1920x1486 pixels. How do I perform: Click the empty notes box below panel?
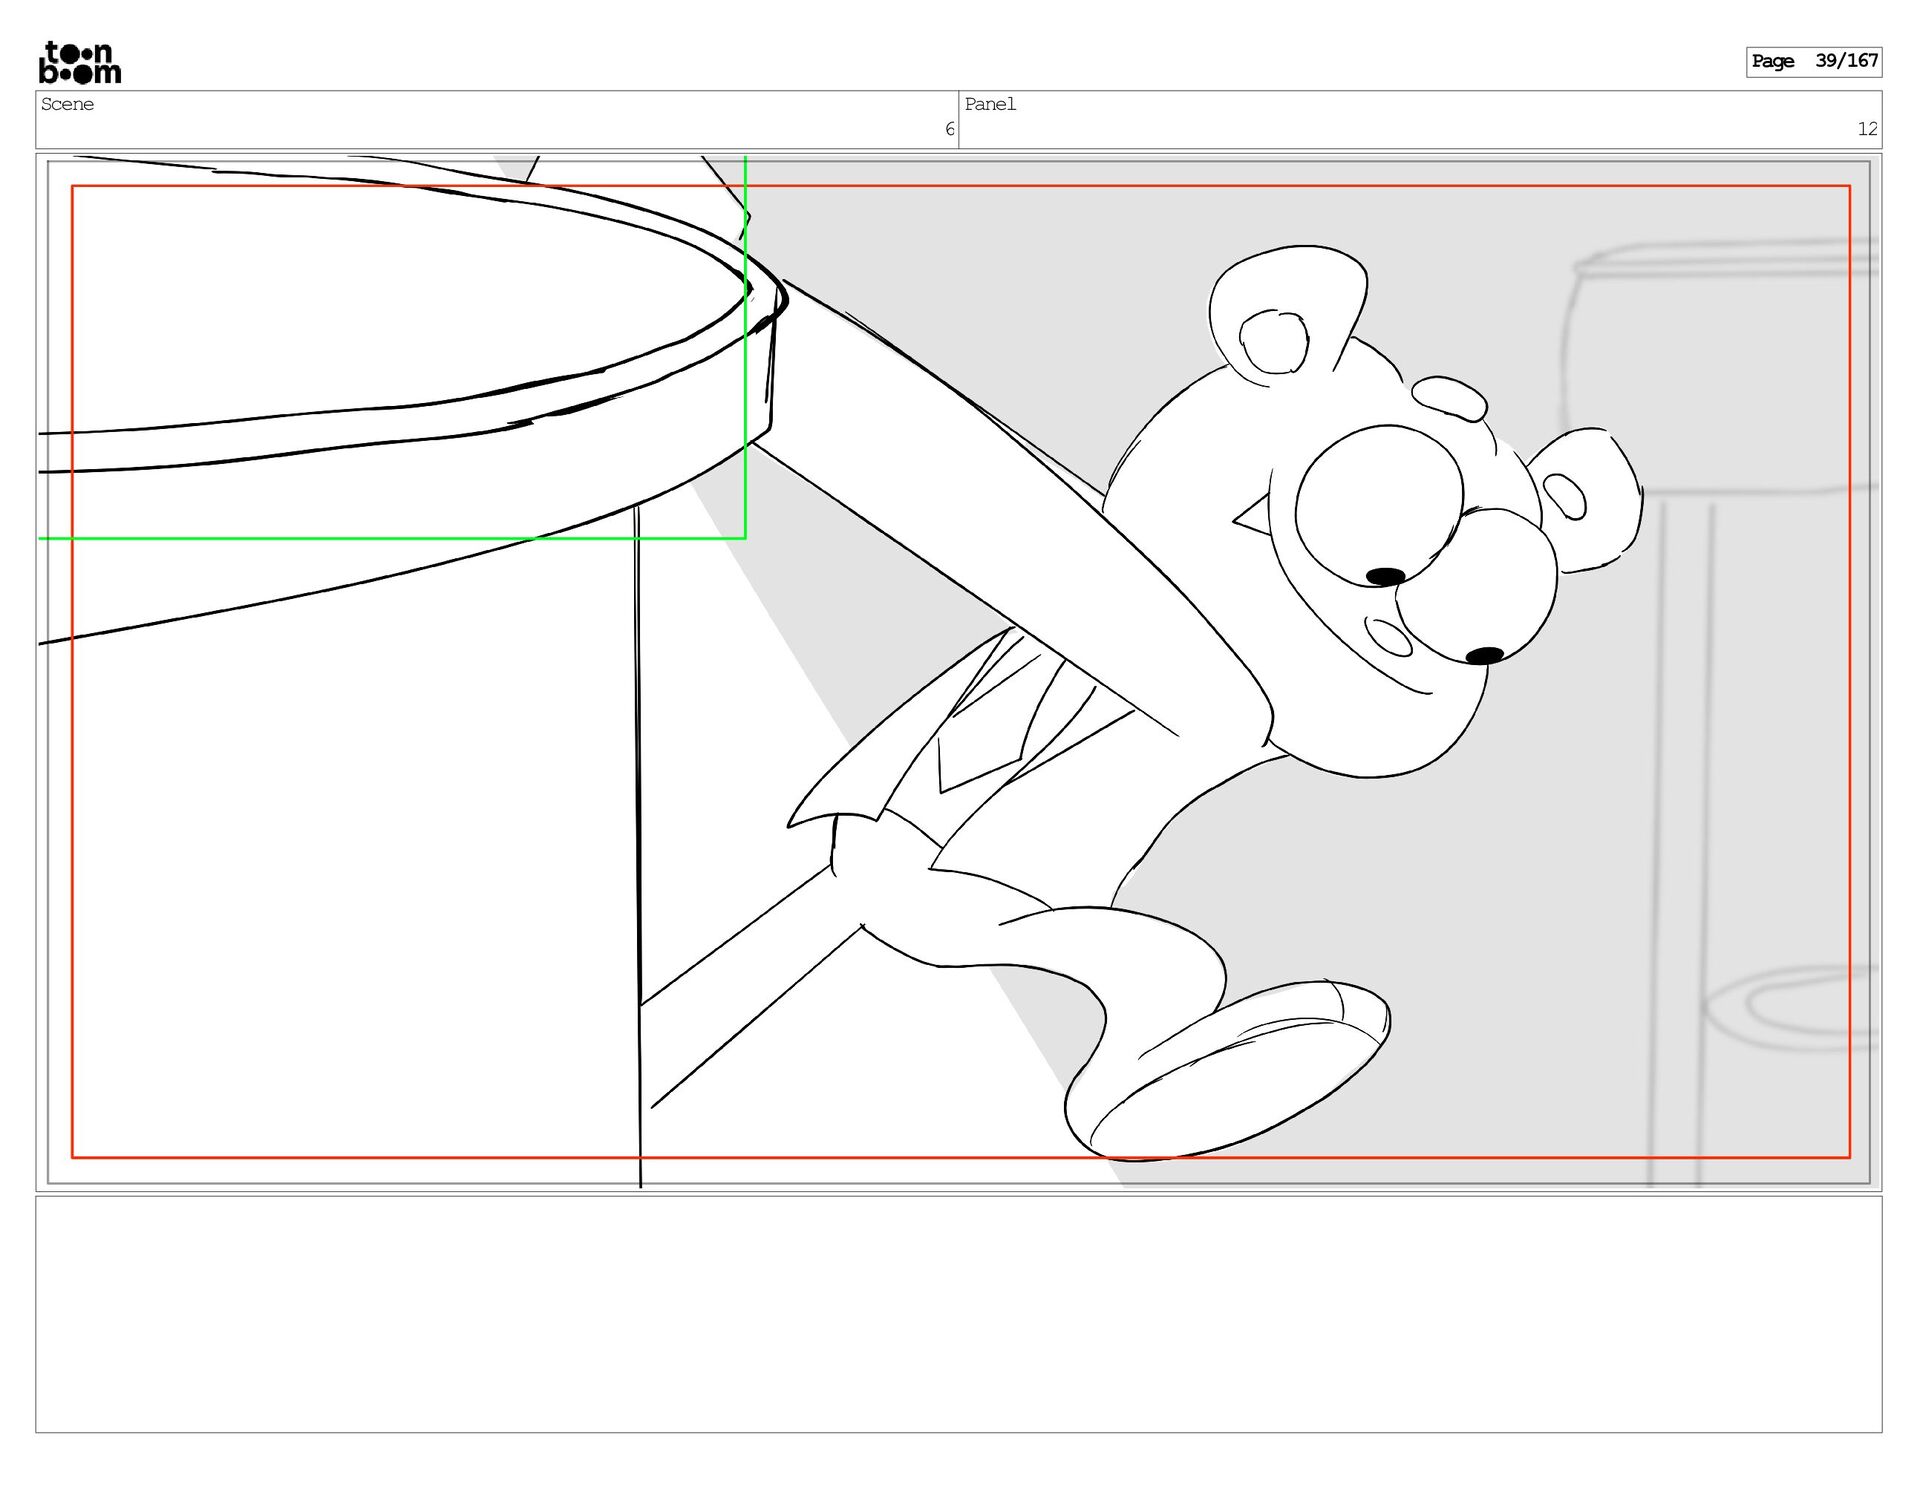(958, 1313)
